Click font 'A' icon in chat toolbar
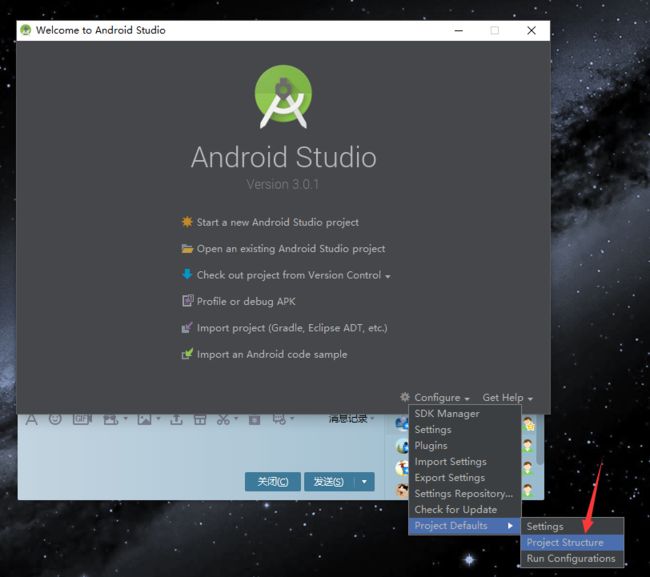Screen dimensions: 650x577 tap(32, 419)
